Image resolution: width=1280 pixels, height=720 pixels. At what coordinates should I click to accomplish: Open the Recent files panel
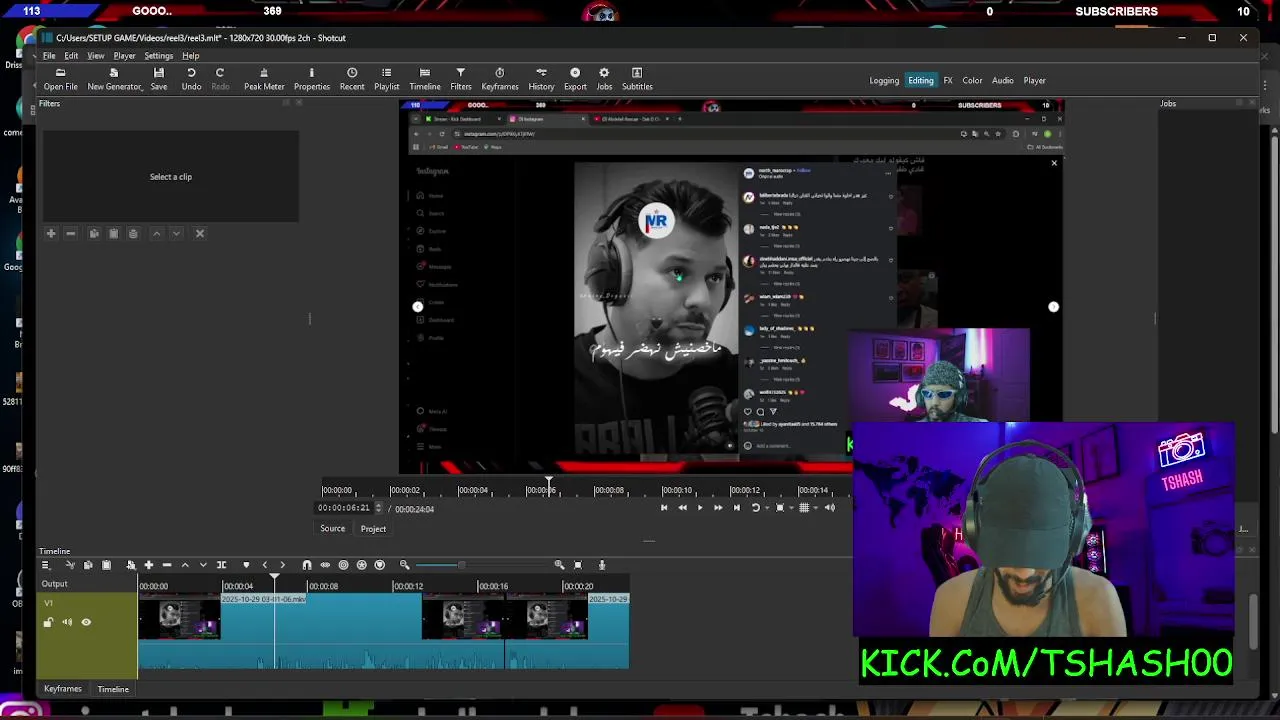(x=352, y=79)
